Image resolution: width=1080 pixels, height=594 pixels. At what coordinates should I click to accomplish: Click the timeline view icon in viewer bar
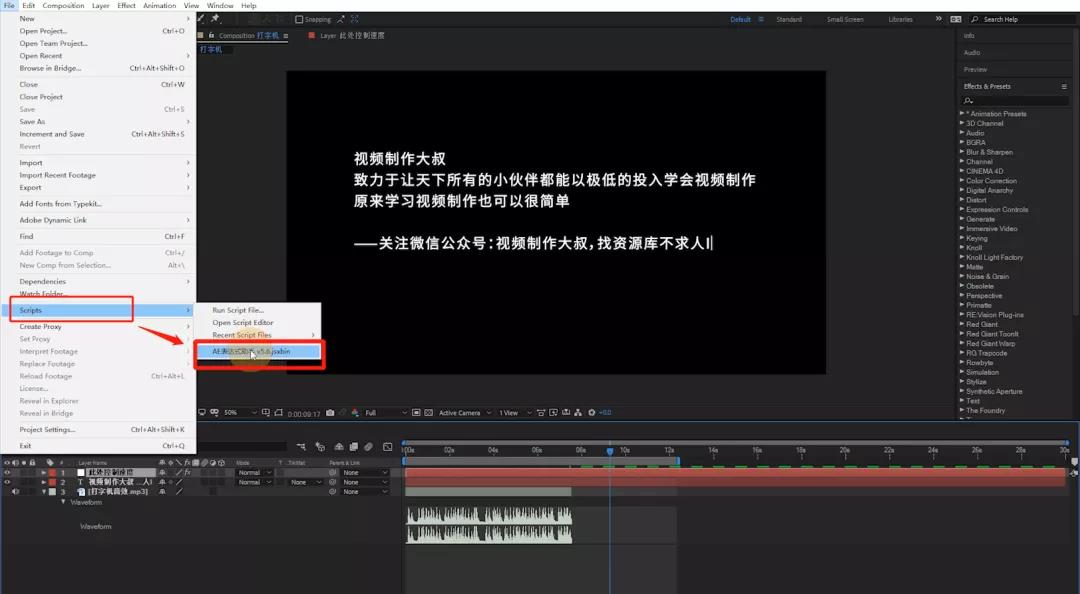tap(565, 413)
